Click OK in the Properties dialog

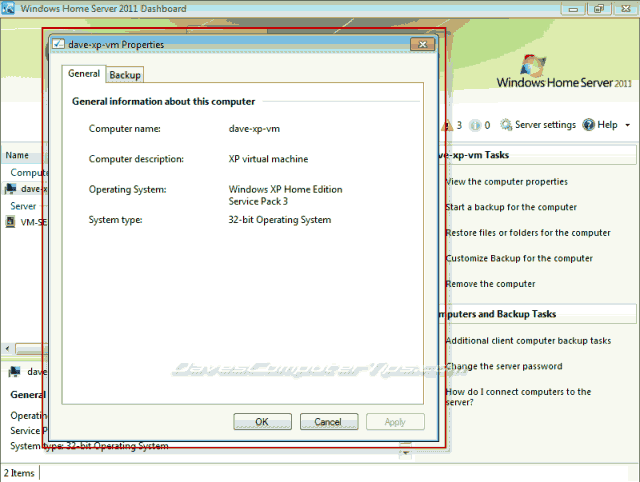coord(262,422)
